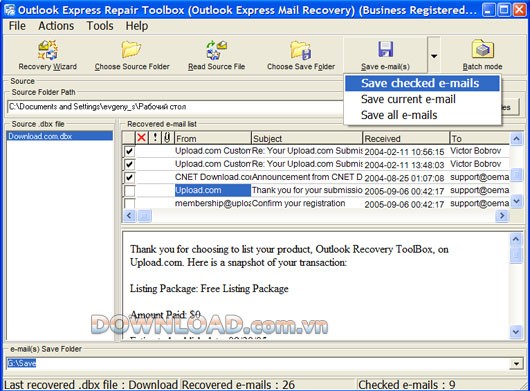This screenshot has width=530, height=391.
Task: Click e-mail list scroll right arrow
Action: (x=502, y=216)
